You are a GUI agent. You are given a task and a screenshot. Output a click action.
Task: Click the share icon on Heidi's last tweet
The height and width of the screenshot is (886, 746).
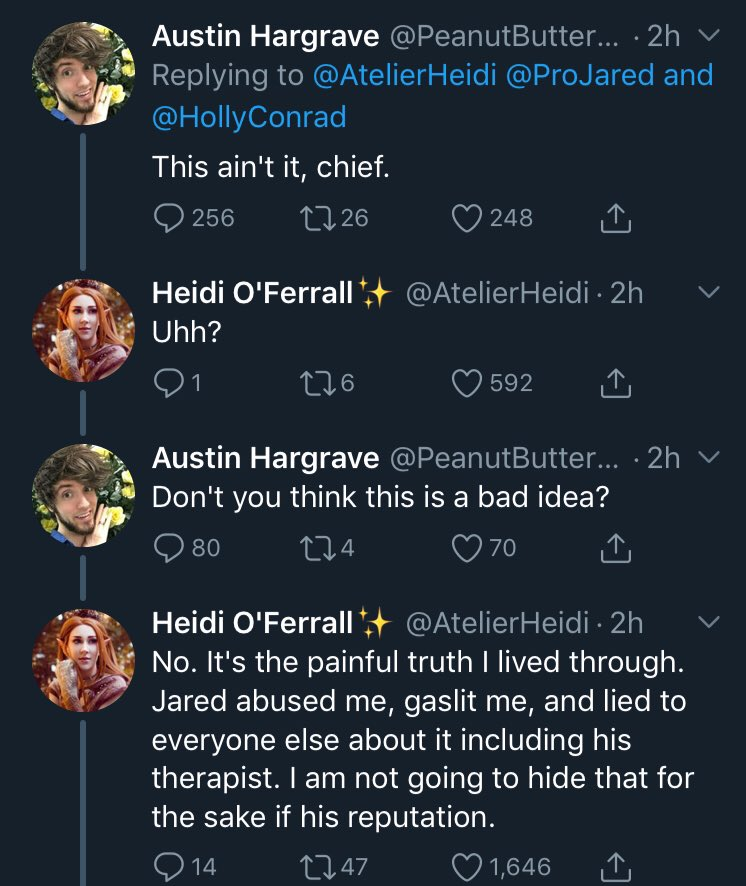click(x=617, y=866)
